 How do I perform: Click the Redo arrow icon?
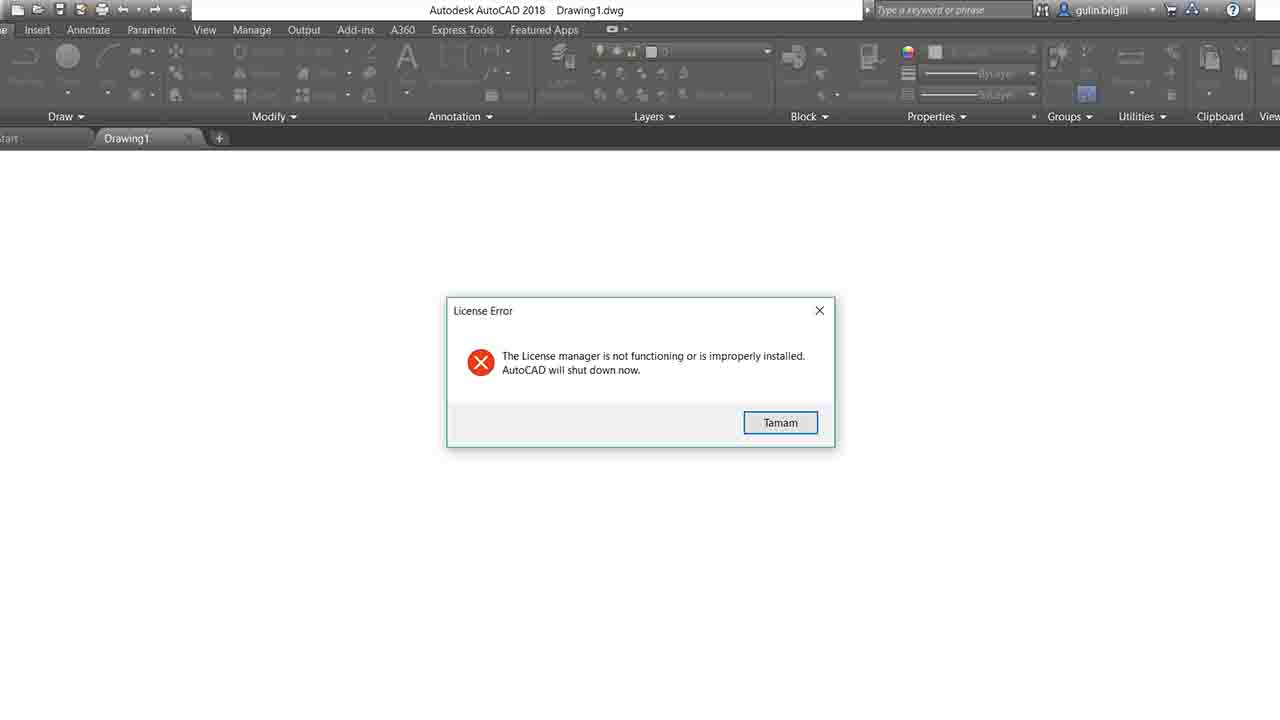coord(155,10)
